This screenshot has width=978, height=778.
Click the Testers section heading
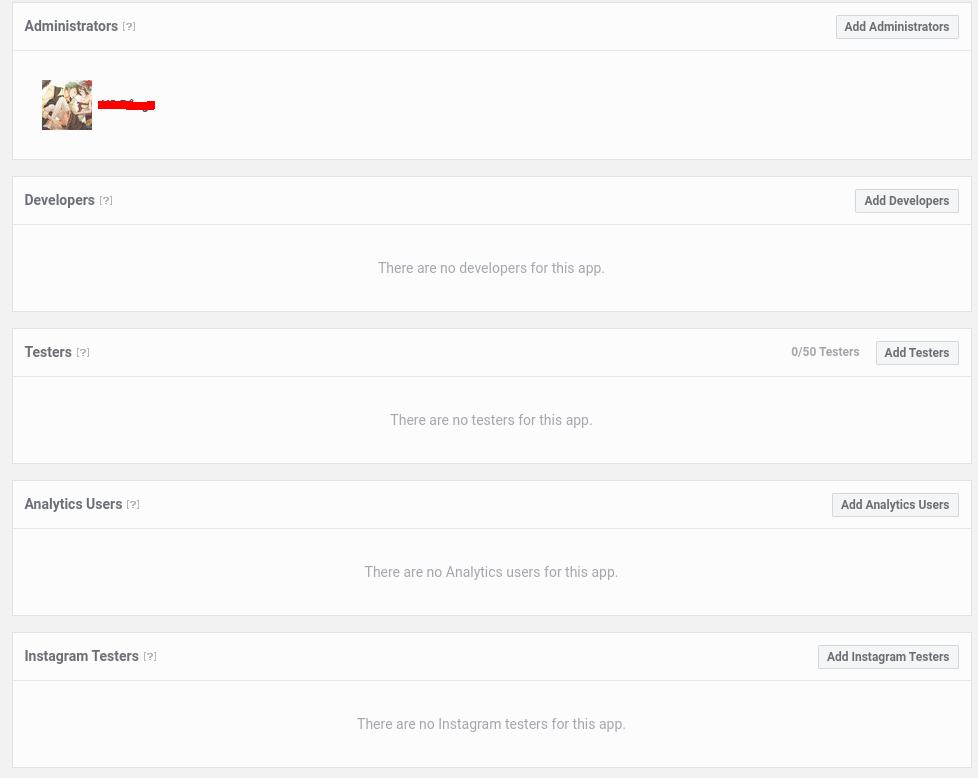coord(48,352)
